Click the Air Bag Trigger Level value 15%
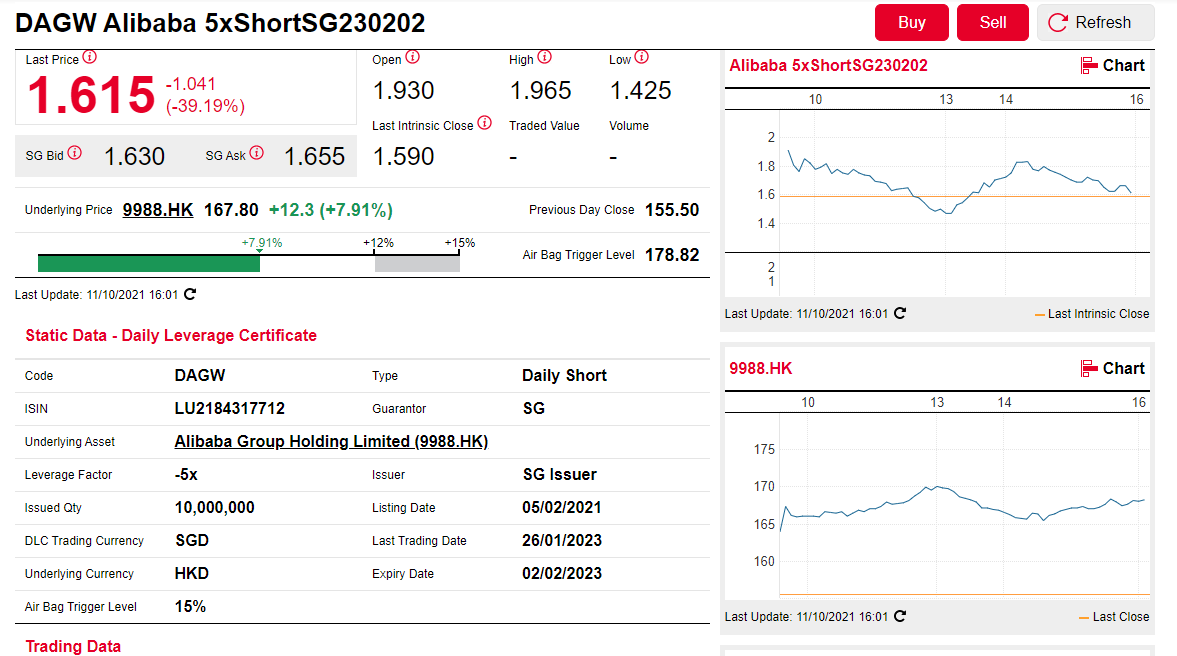The image size is (1177, 656). click(x=191, y=606)
